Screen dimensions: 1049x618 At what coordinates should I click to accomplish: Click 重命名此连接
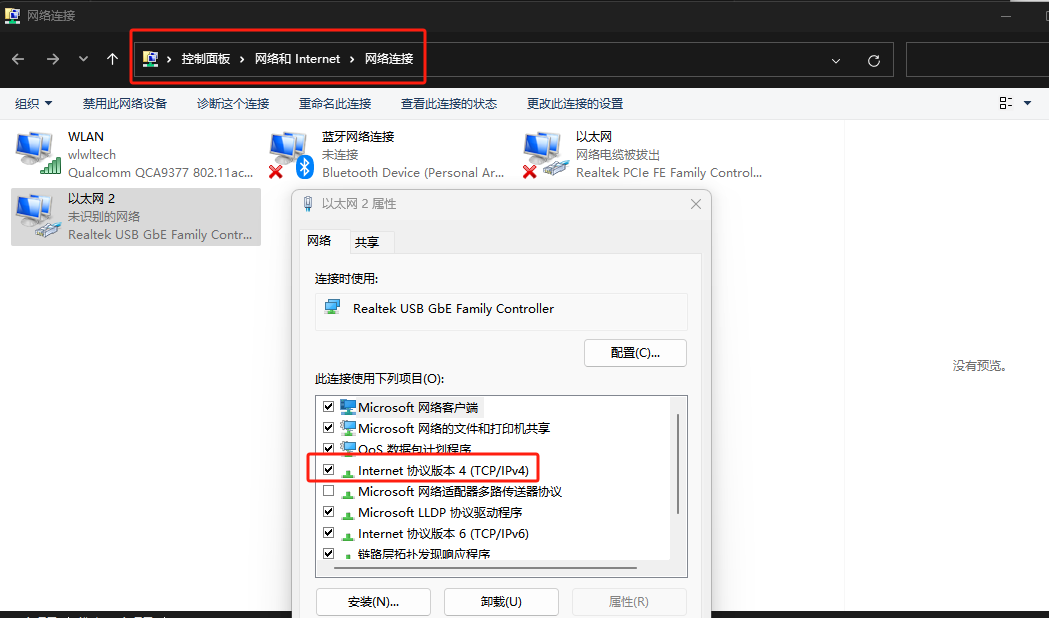[335, 104]
